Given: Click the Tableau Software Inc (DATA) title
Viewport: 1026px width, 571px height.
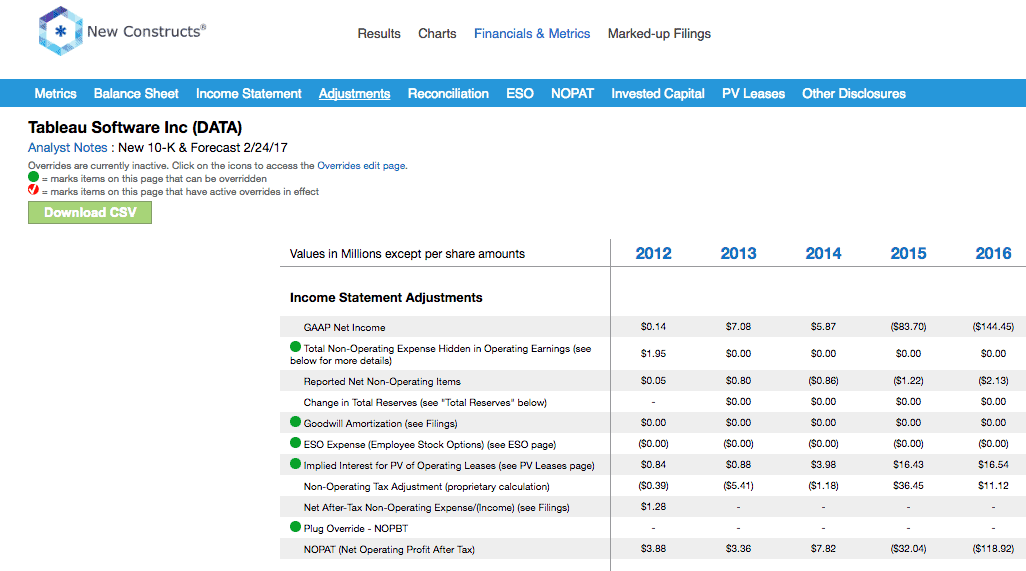Looking at the screenshot, I should [135, 128].
